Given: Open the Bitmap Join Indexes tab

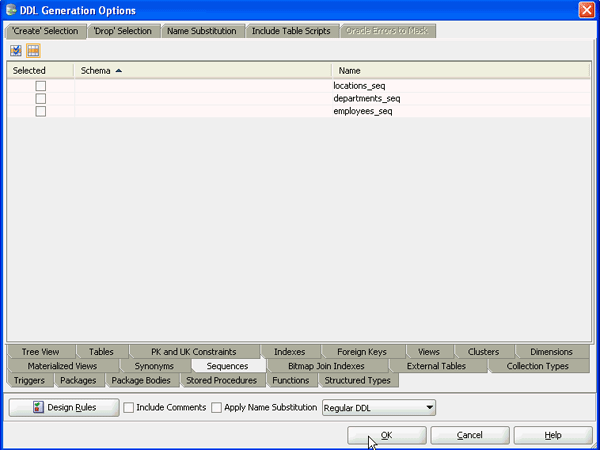Looking at the screenshot, I should pyautogui.click(x=326, y=366).
